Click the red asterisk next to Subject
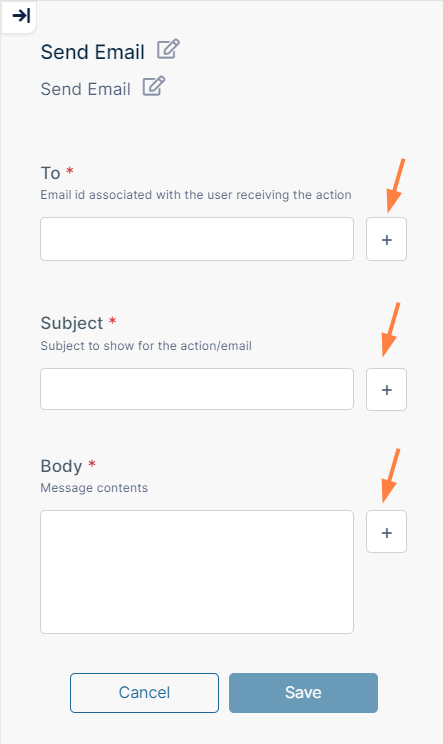The image size is (443, 744). pos(112,321)
